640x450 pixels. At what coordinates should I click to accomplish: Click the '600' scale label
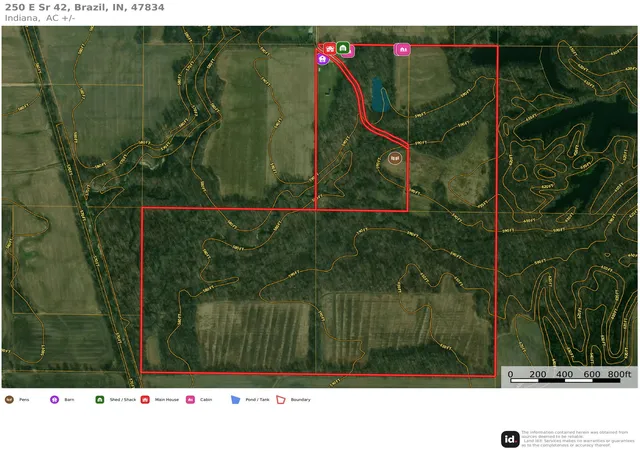point(592,374)
